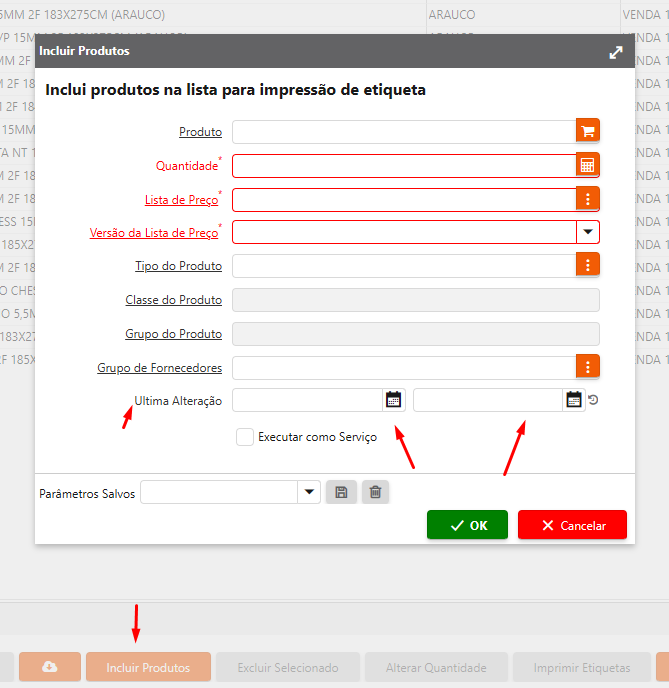669x688 pixels.
Task: Enable Executar como Serviço checkbox
Action: 245,437
